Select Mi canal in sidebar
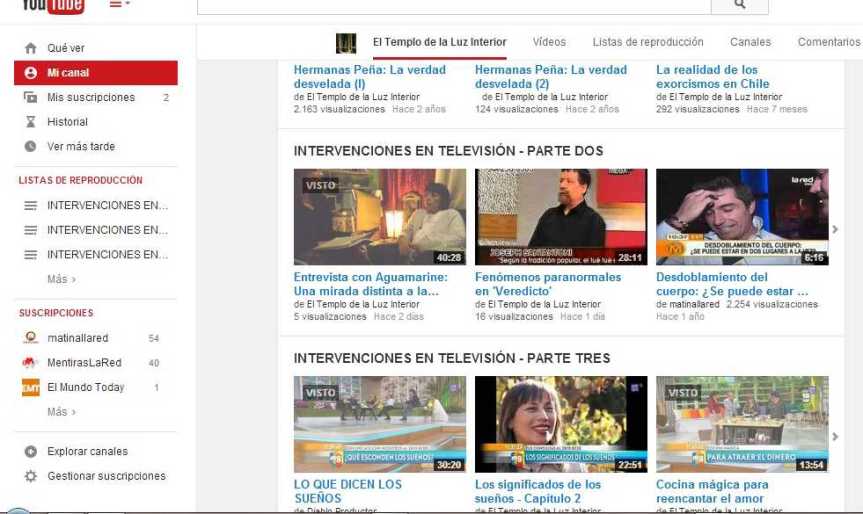Screen dimensions: 863x514 click(96, 73)
